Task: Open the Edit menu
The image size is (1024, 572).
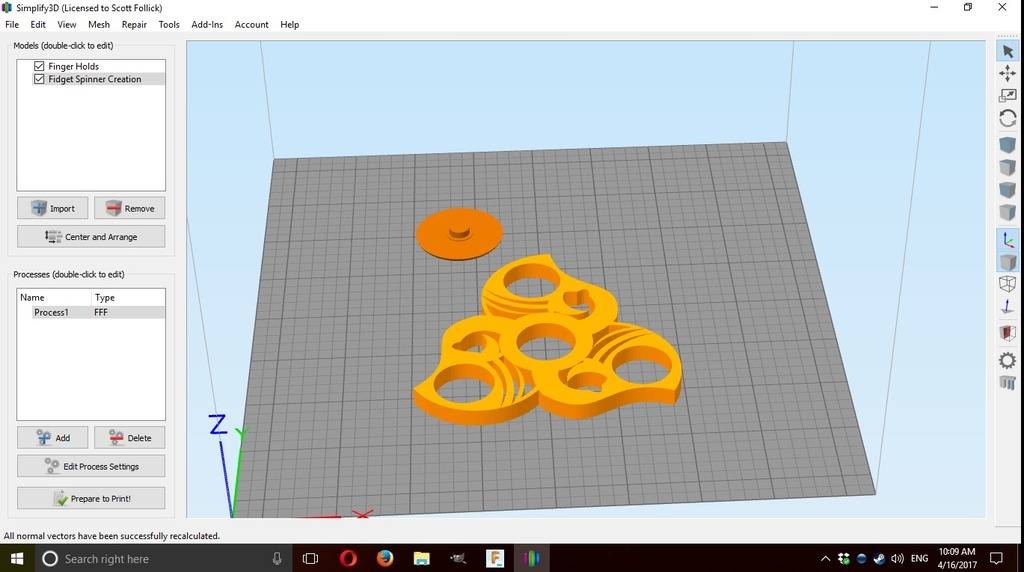Action: click(38, 24)
